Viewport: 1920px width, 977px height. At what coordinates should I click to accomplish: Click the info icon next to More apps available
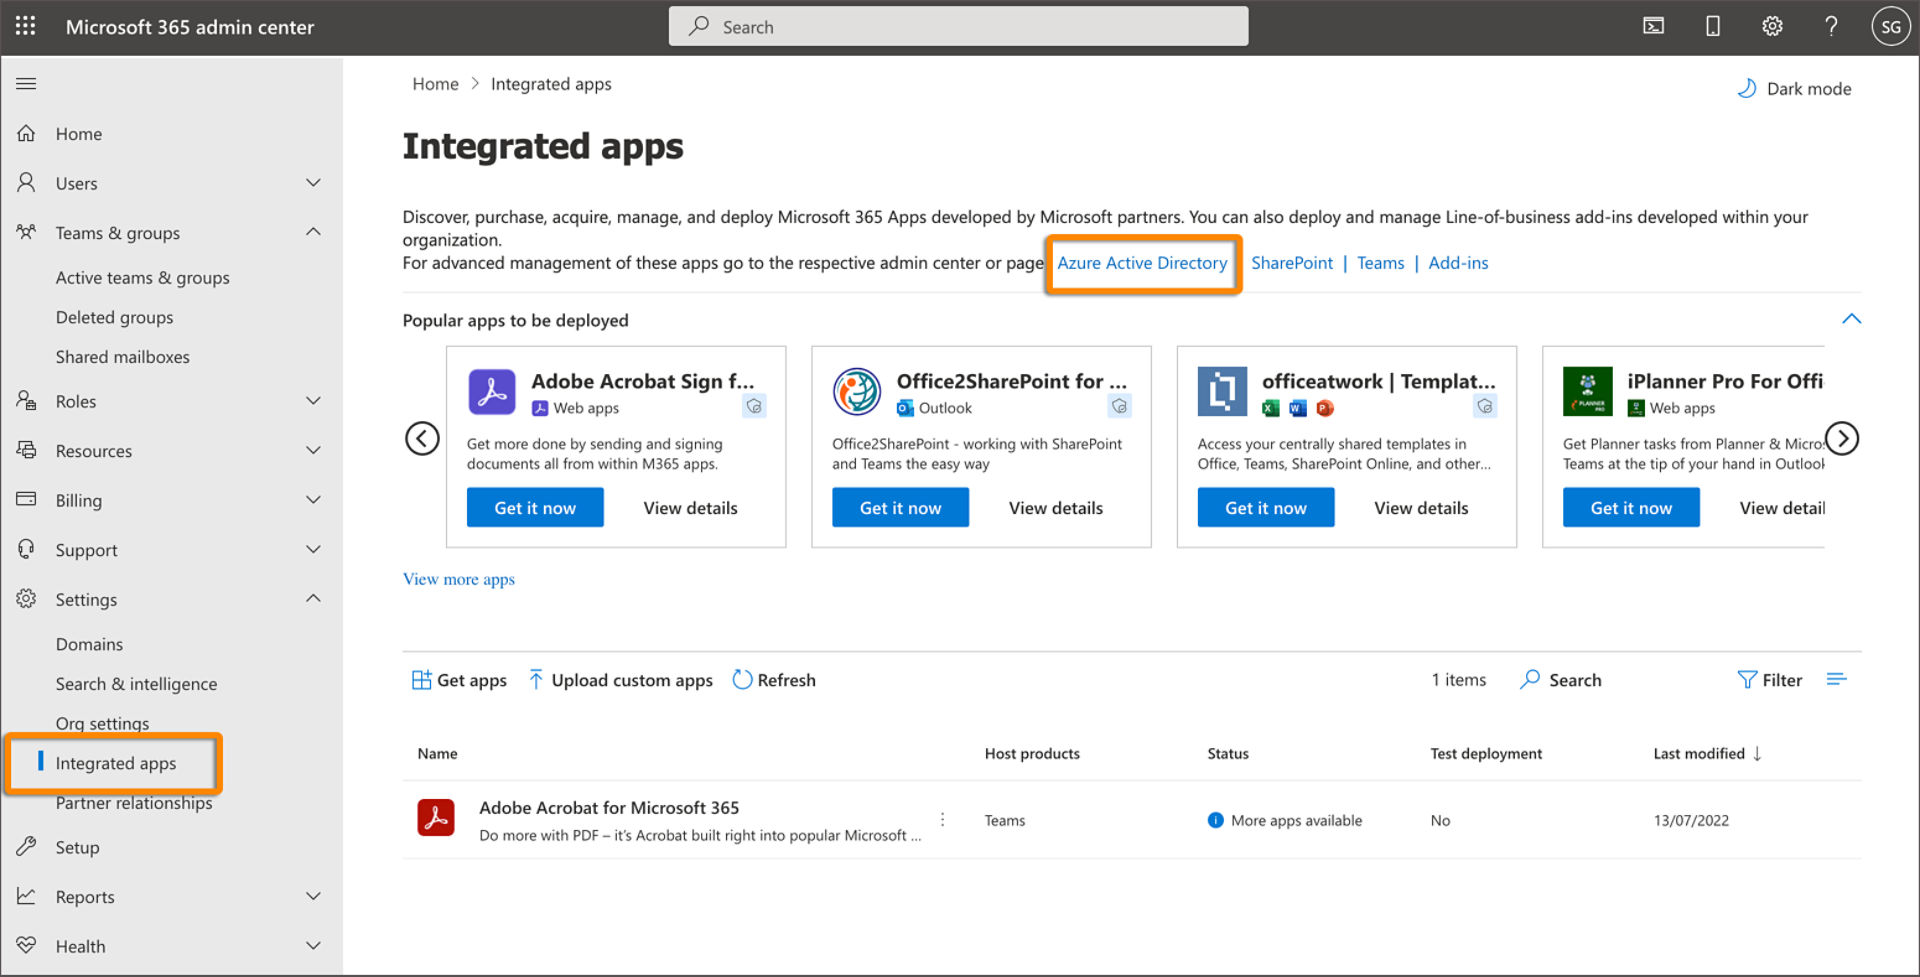pos(1215,820)
